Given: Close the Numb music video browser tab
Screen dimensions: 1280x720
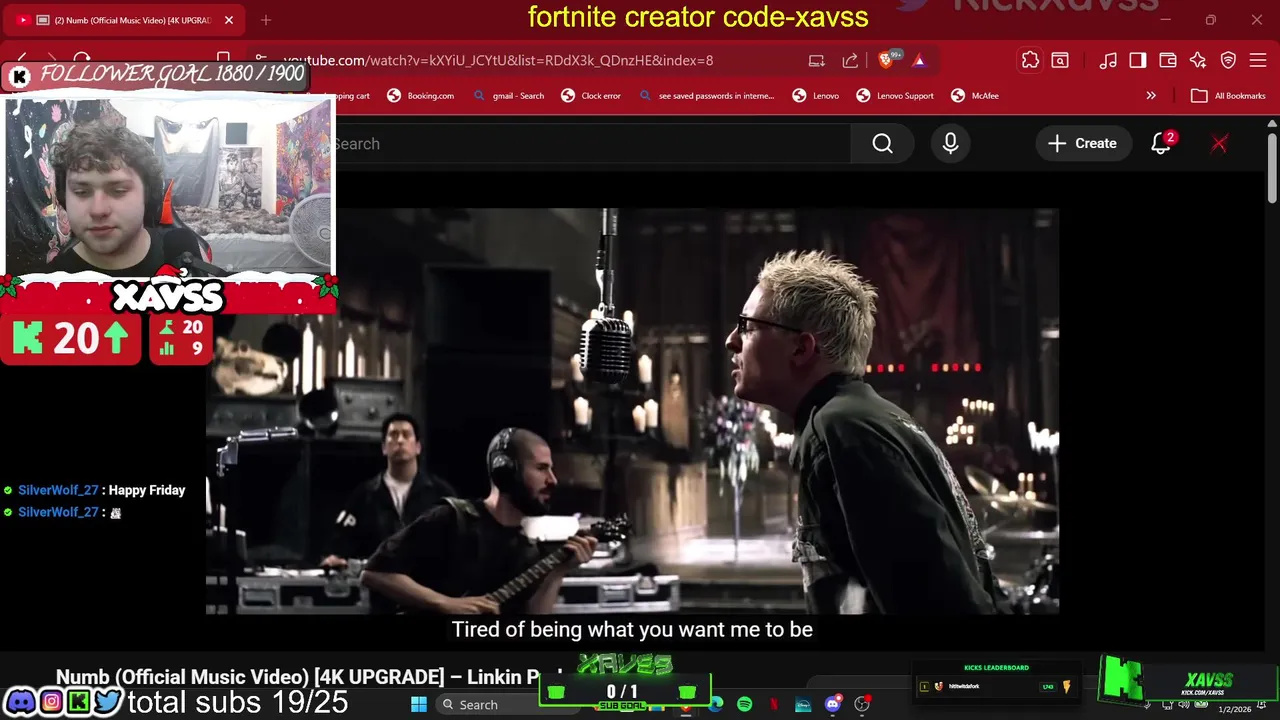Looking at the screenshot, I should [228, 20].
